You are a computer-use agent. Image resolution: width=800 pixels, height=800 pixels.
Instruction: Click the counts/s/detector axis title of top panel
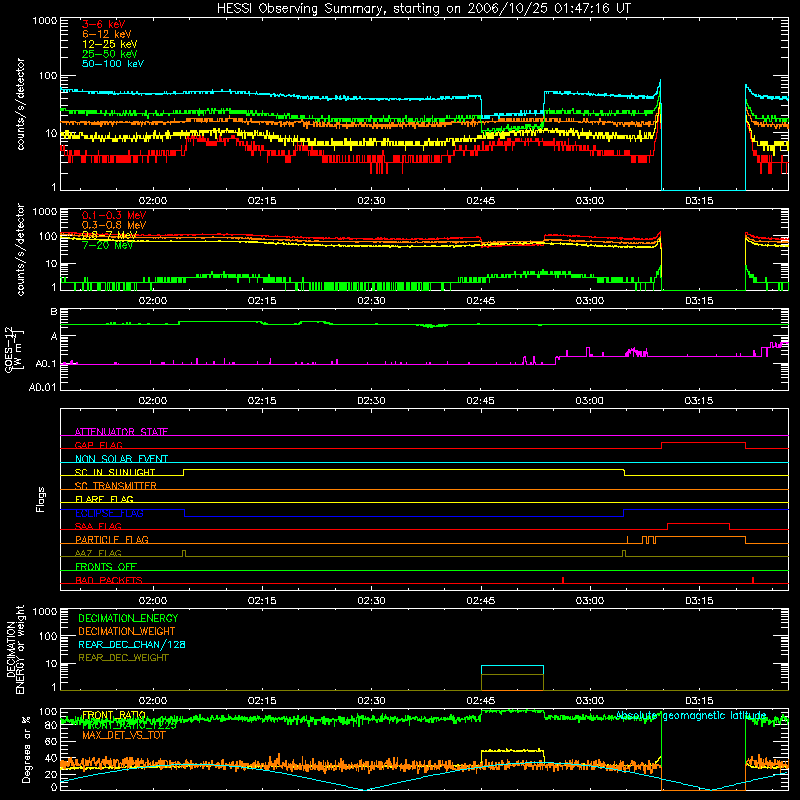pyautogui.click(x=20, y=104)
